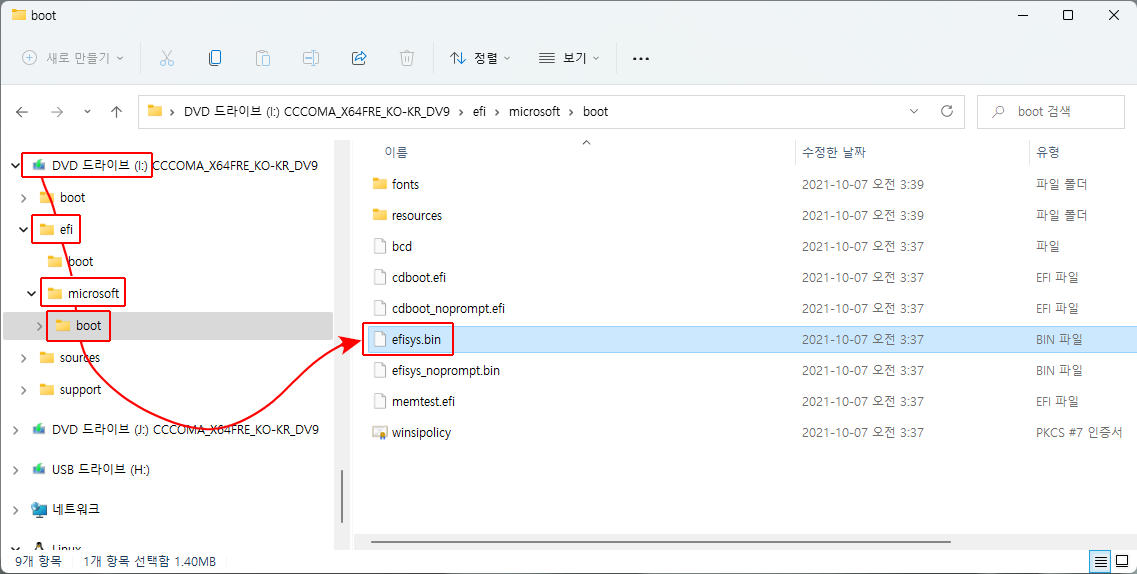
Task: Collapse the DVD drive (I:) tree node
Action: point(16,166)
